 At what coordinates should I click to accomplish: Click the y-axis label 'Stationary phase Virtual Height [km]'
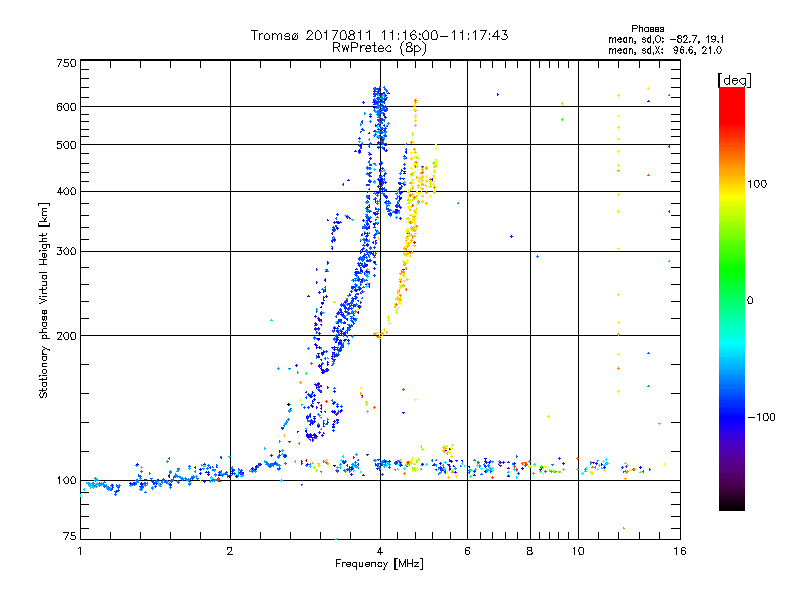point(43,300)
